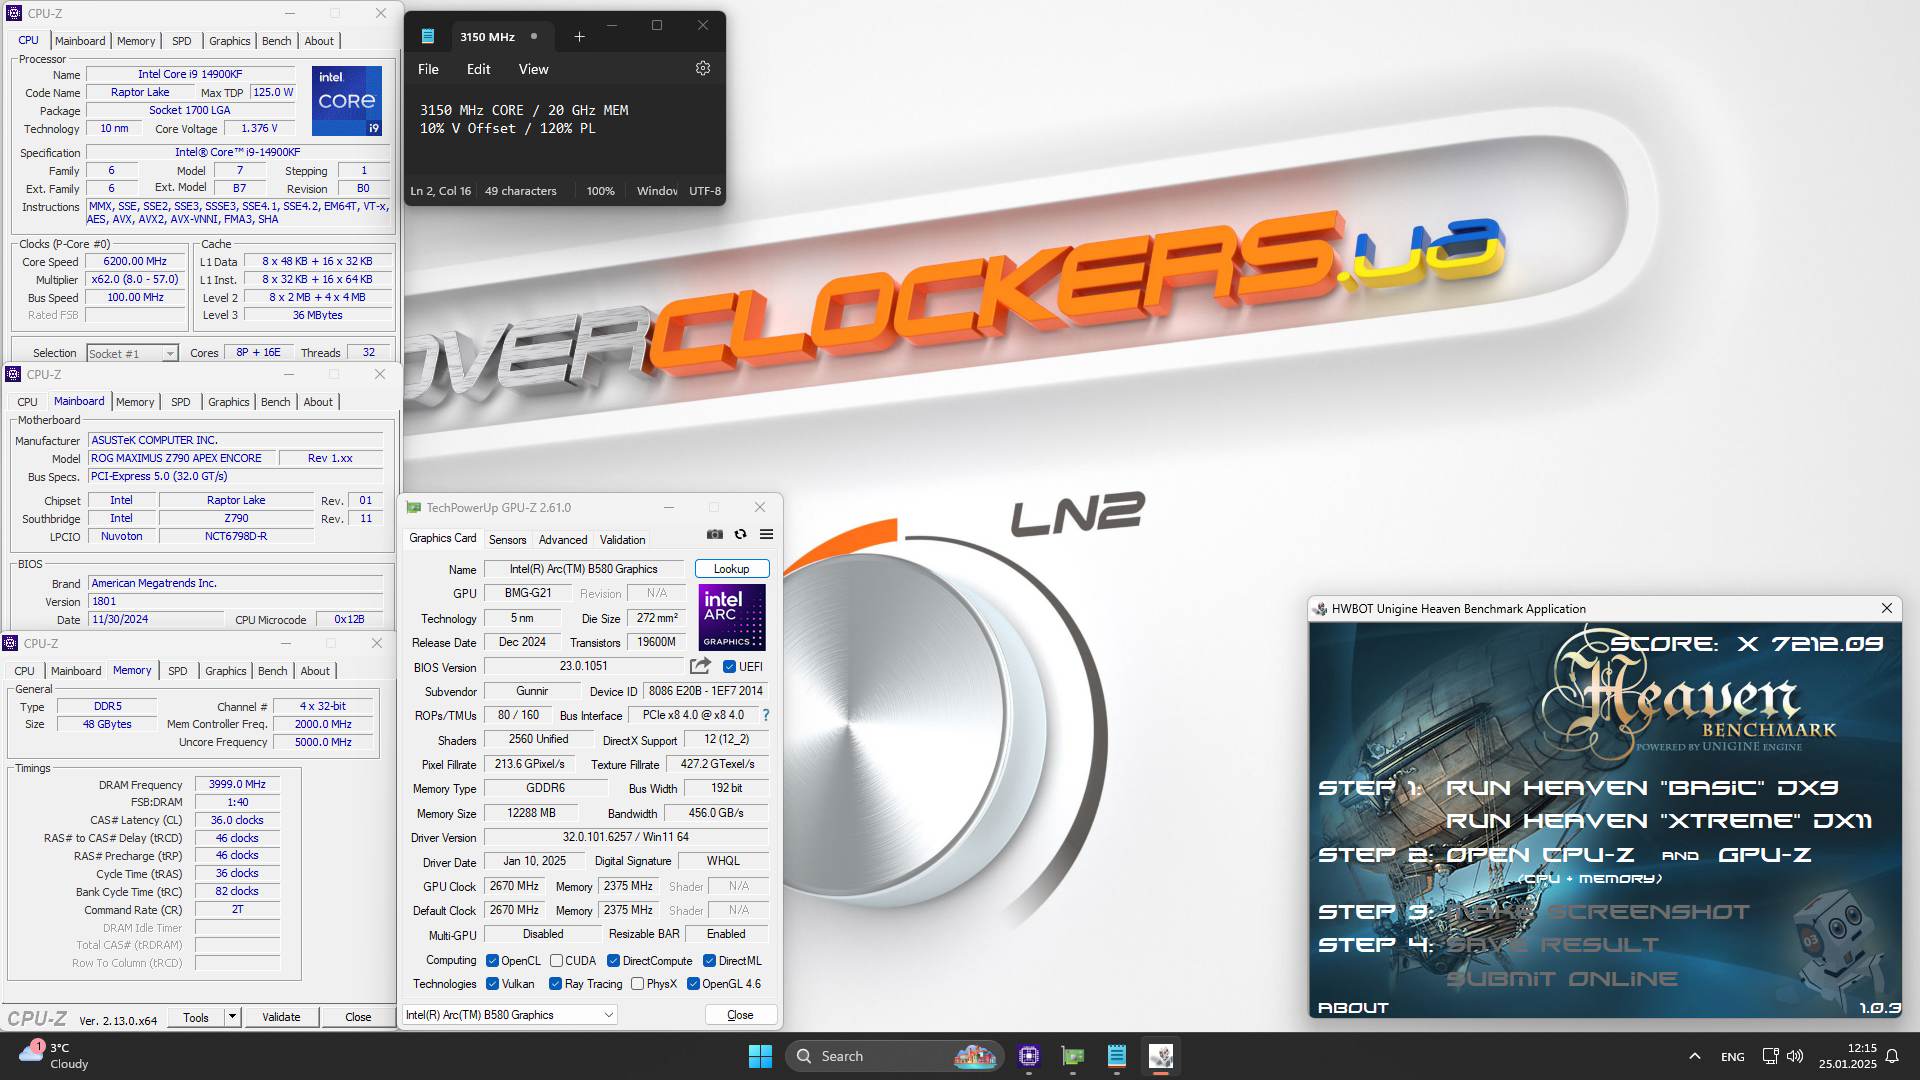Toggle OpenCL checkbox
The image size is (1920, 1080).
(x=492, y=961)
